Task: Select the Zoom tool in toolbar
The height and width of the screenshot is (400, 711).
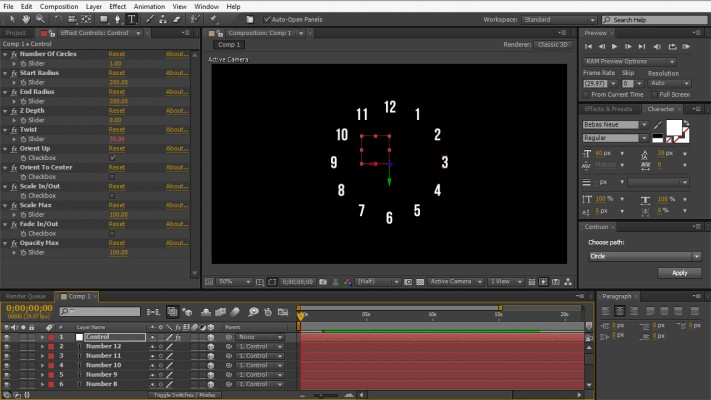Action: click(40, 19)
